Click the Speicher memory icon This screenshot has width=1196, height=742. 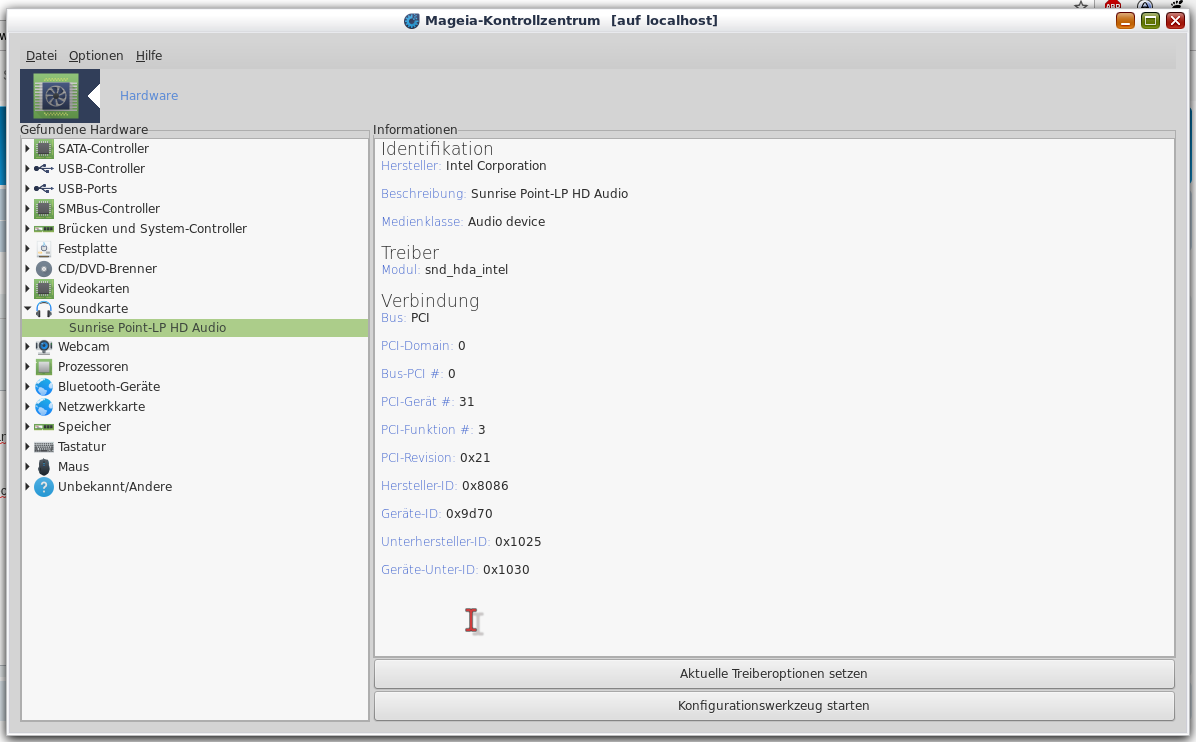[x=44, y=427]
